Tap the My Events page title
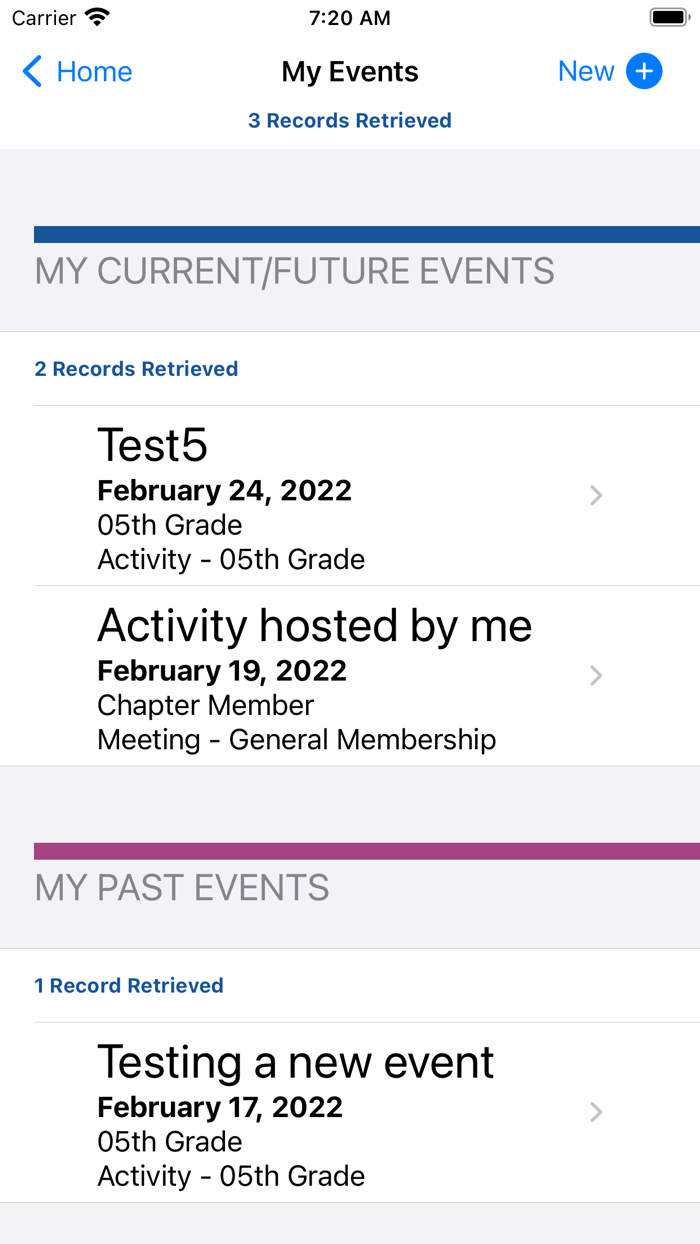 point(350,72)
